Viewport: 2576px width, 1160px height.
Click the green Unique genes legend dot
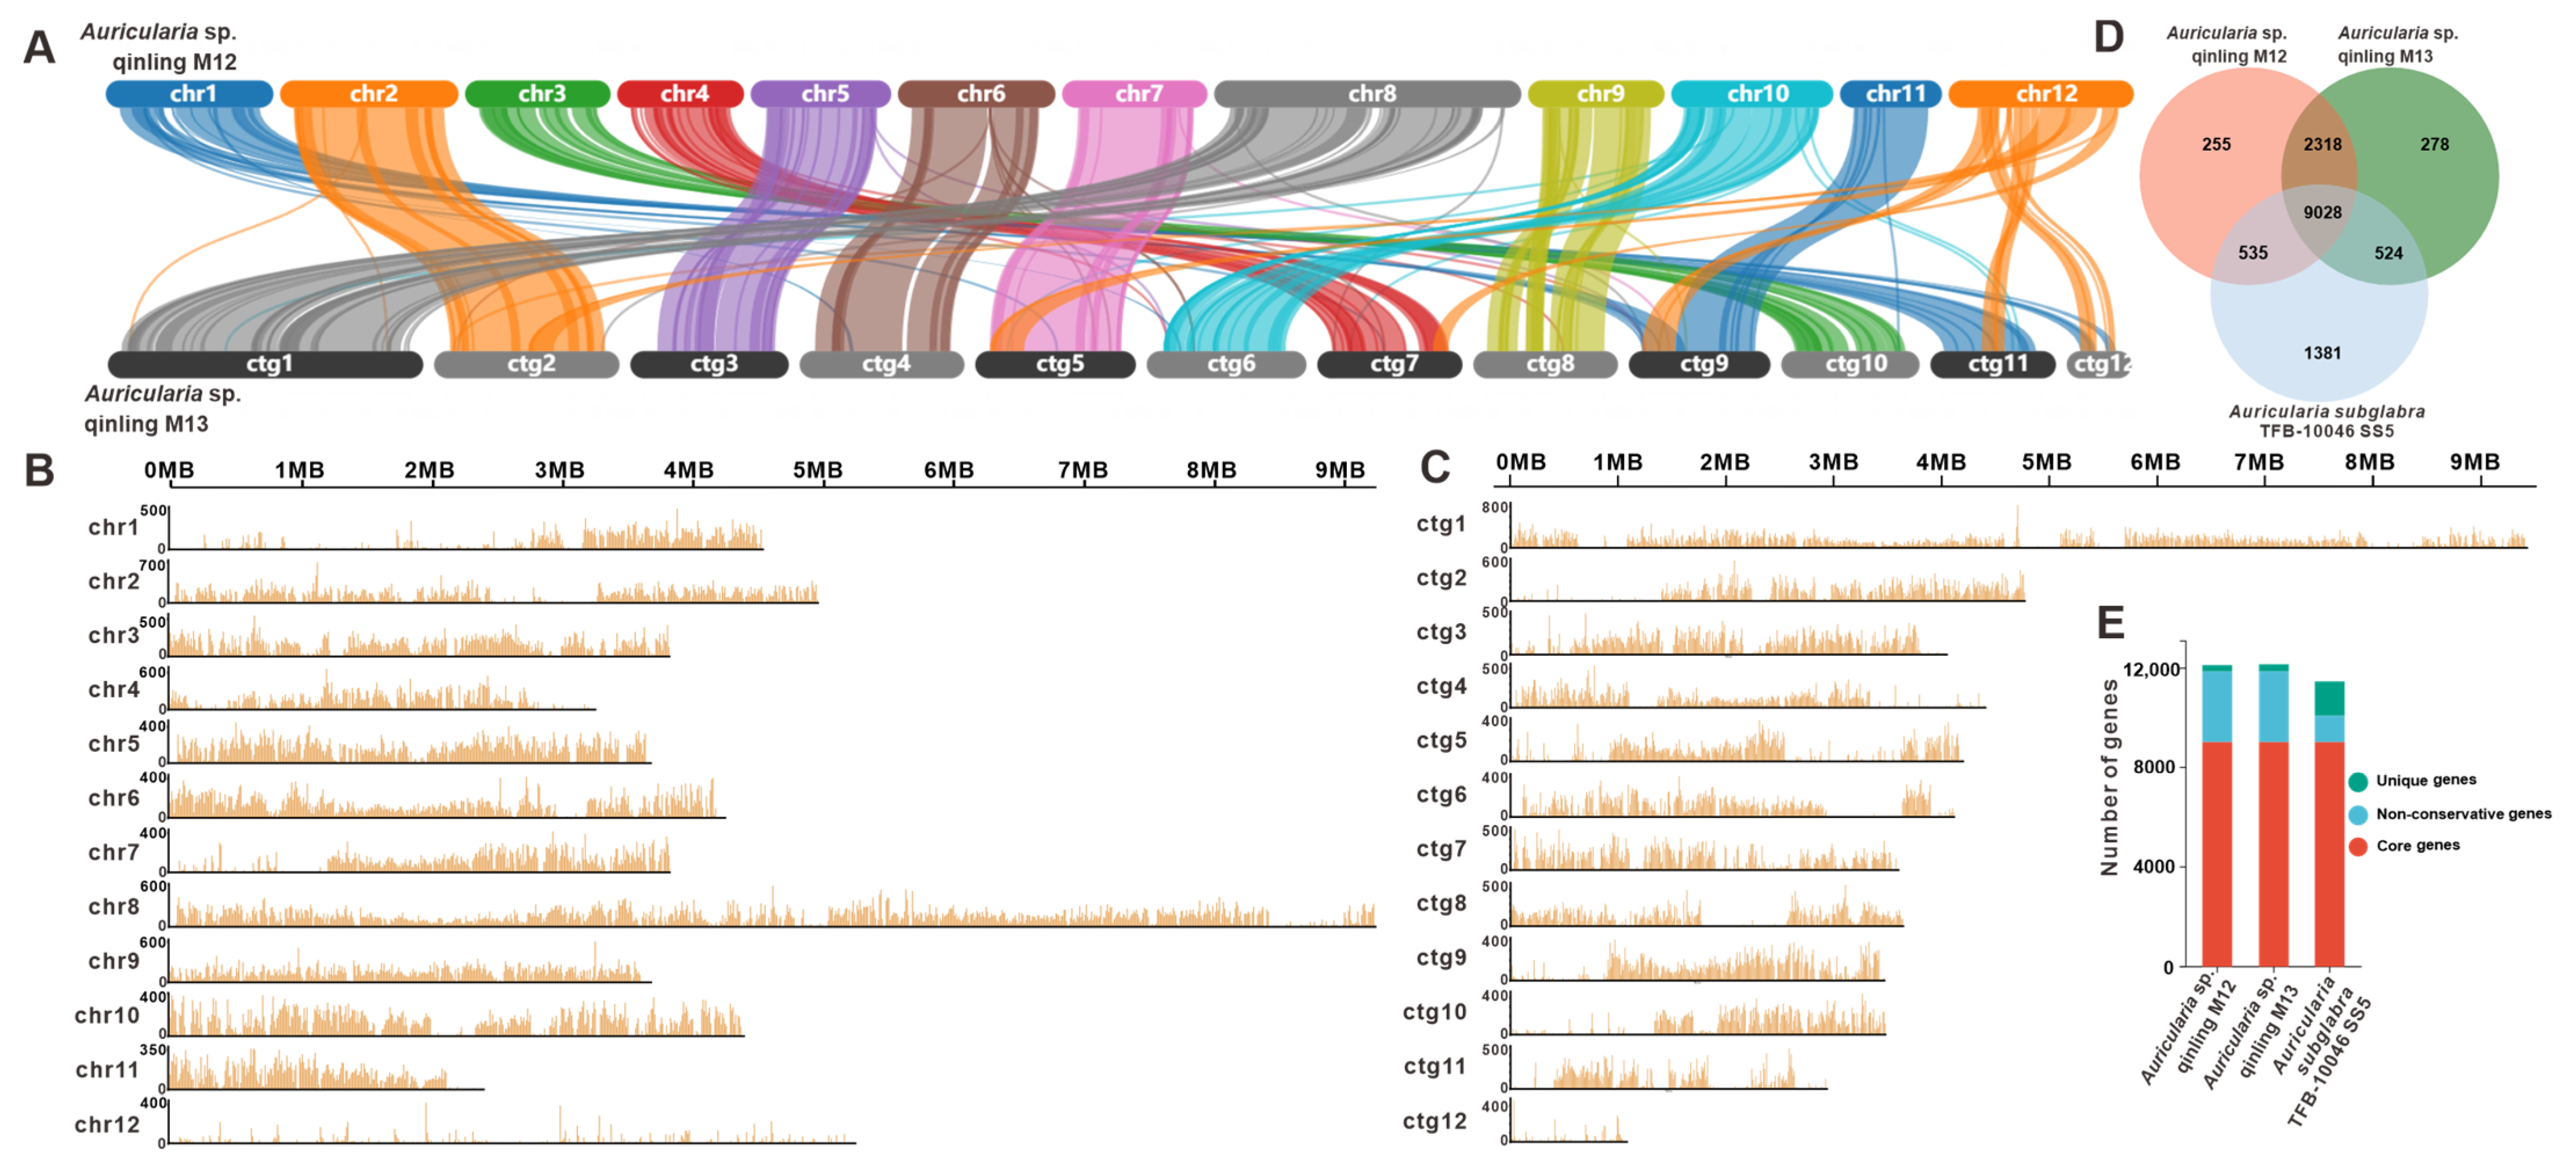click(2358, 781)
